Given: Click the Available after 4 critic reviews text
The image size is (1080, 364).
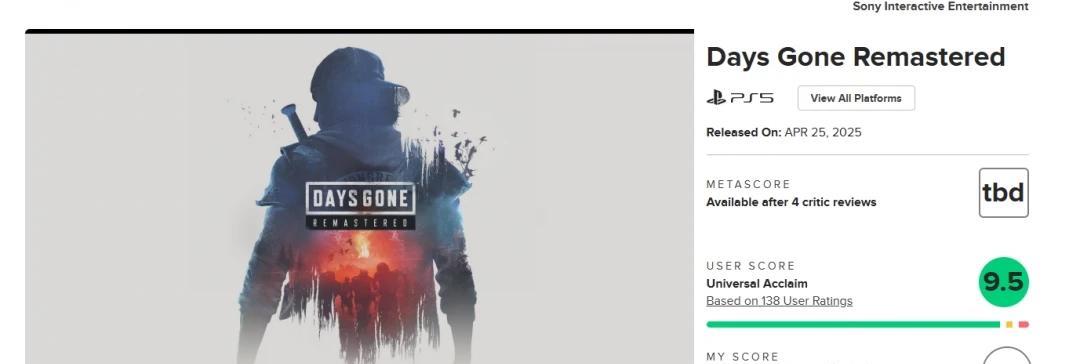Looking at the screenshot, I should click(791, 202).
